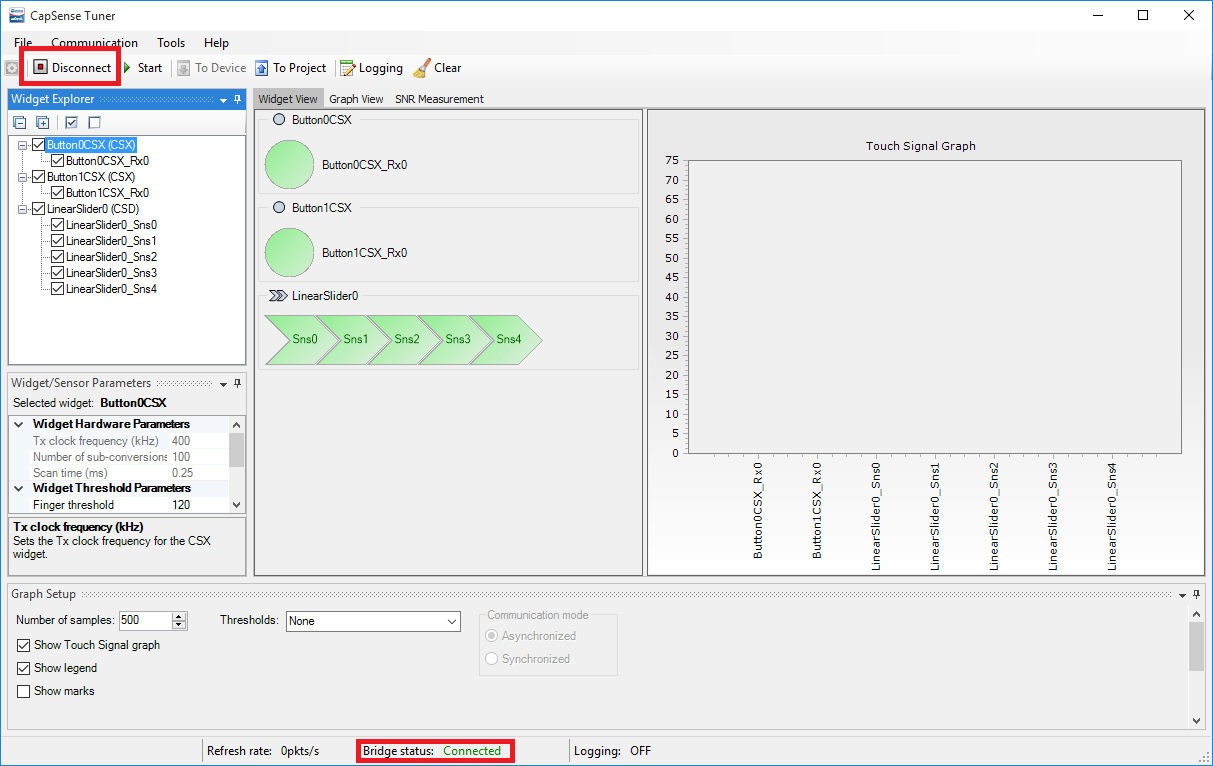Click the Button0CSX round sensor graphic
The width and height of the screenshot is (1213, 766).
290,165
